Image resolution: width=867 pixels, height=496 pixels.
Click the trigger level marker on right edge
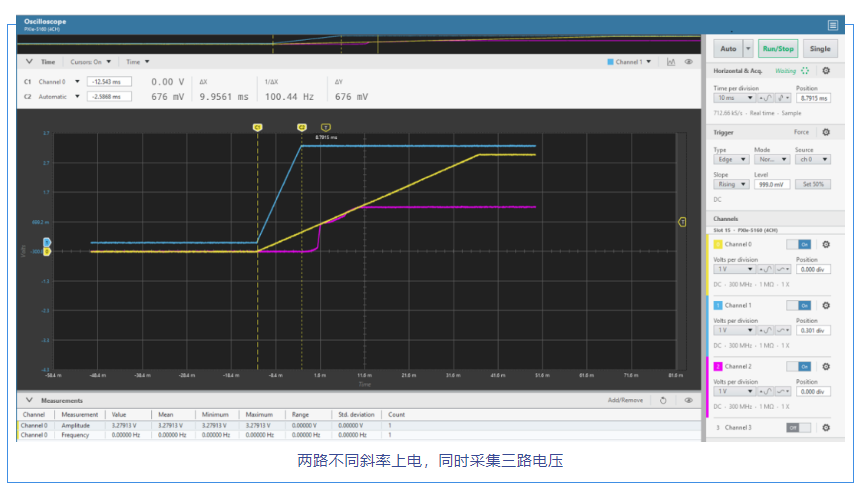click(682, 222)
